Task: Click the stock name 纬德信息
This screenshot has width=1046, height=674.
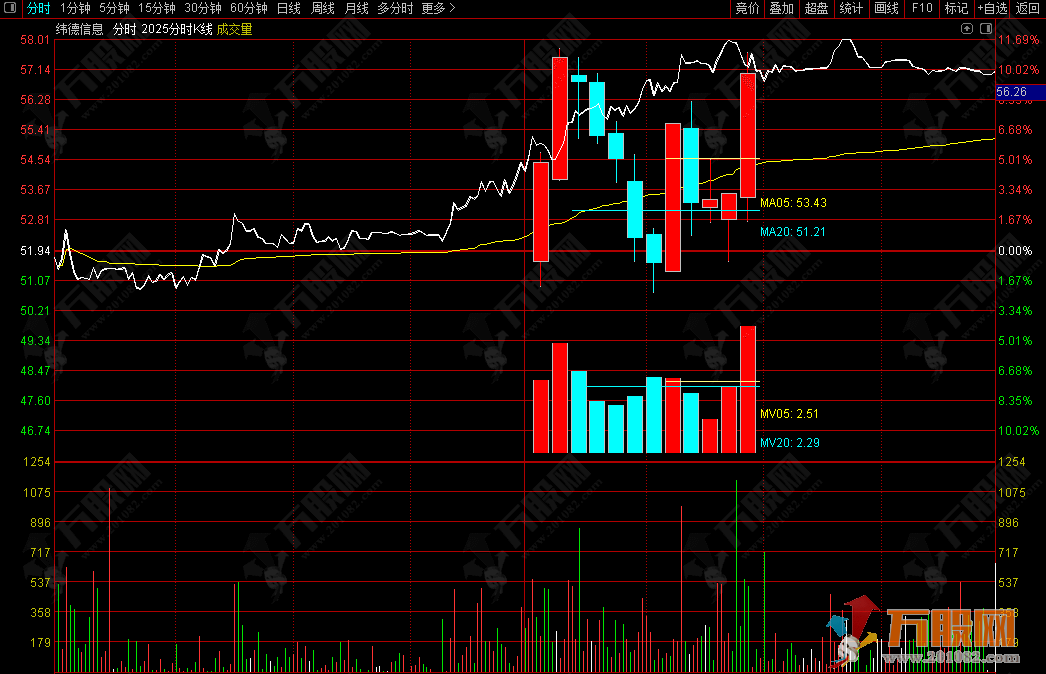Action: [x=79, y=29]
